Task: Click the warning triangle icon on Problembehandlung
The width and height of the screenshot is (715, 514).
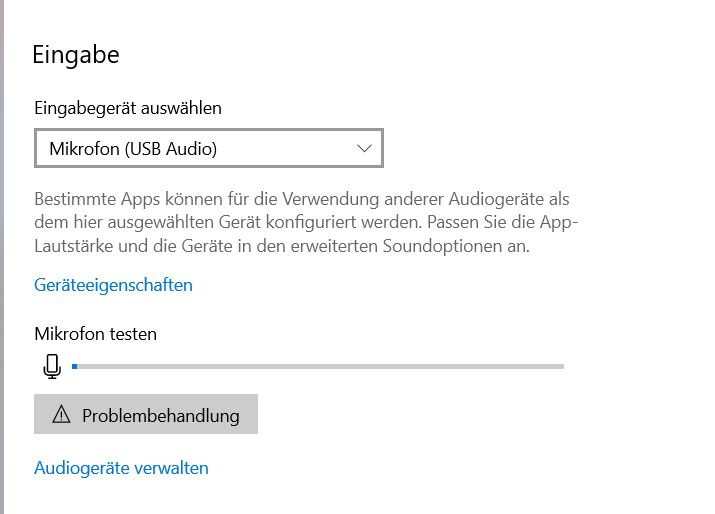Action: 61,415
